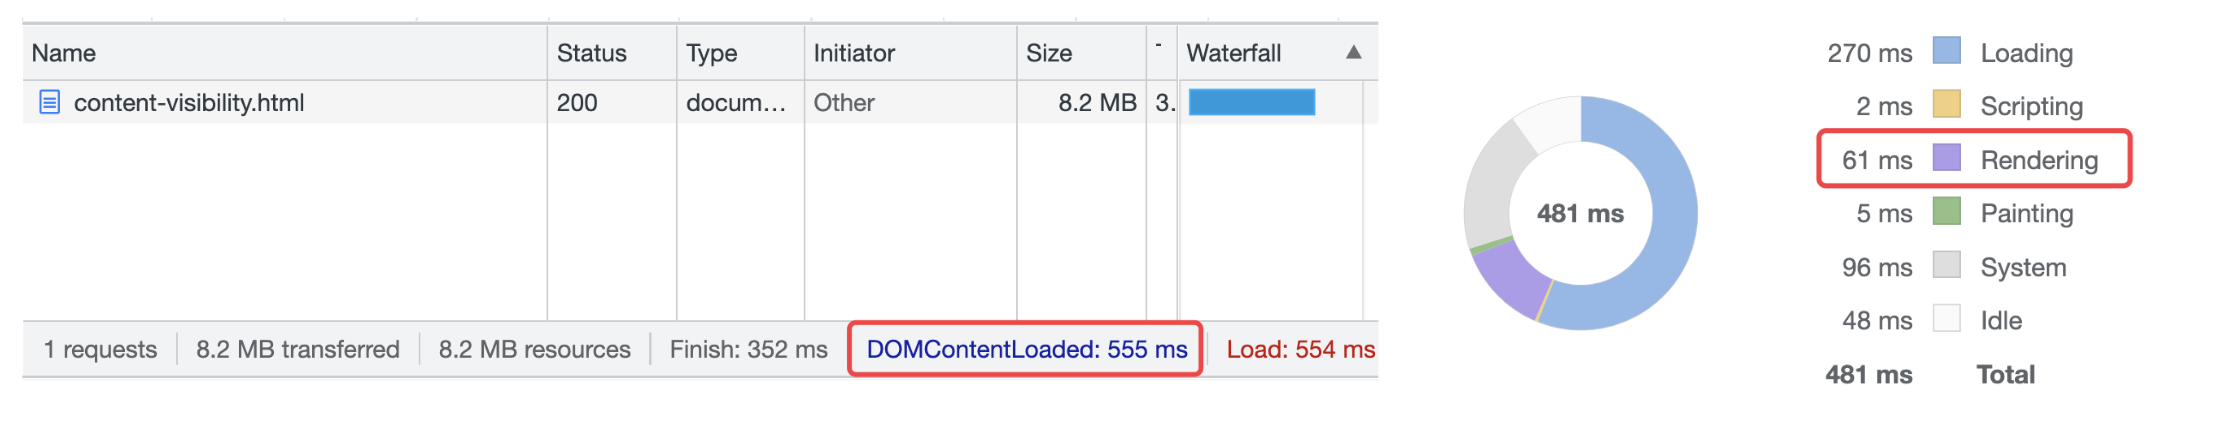Sort by the Initiator column header
2214x446 pixels.
(854, 53)
